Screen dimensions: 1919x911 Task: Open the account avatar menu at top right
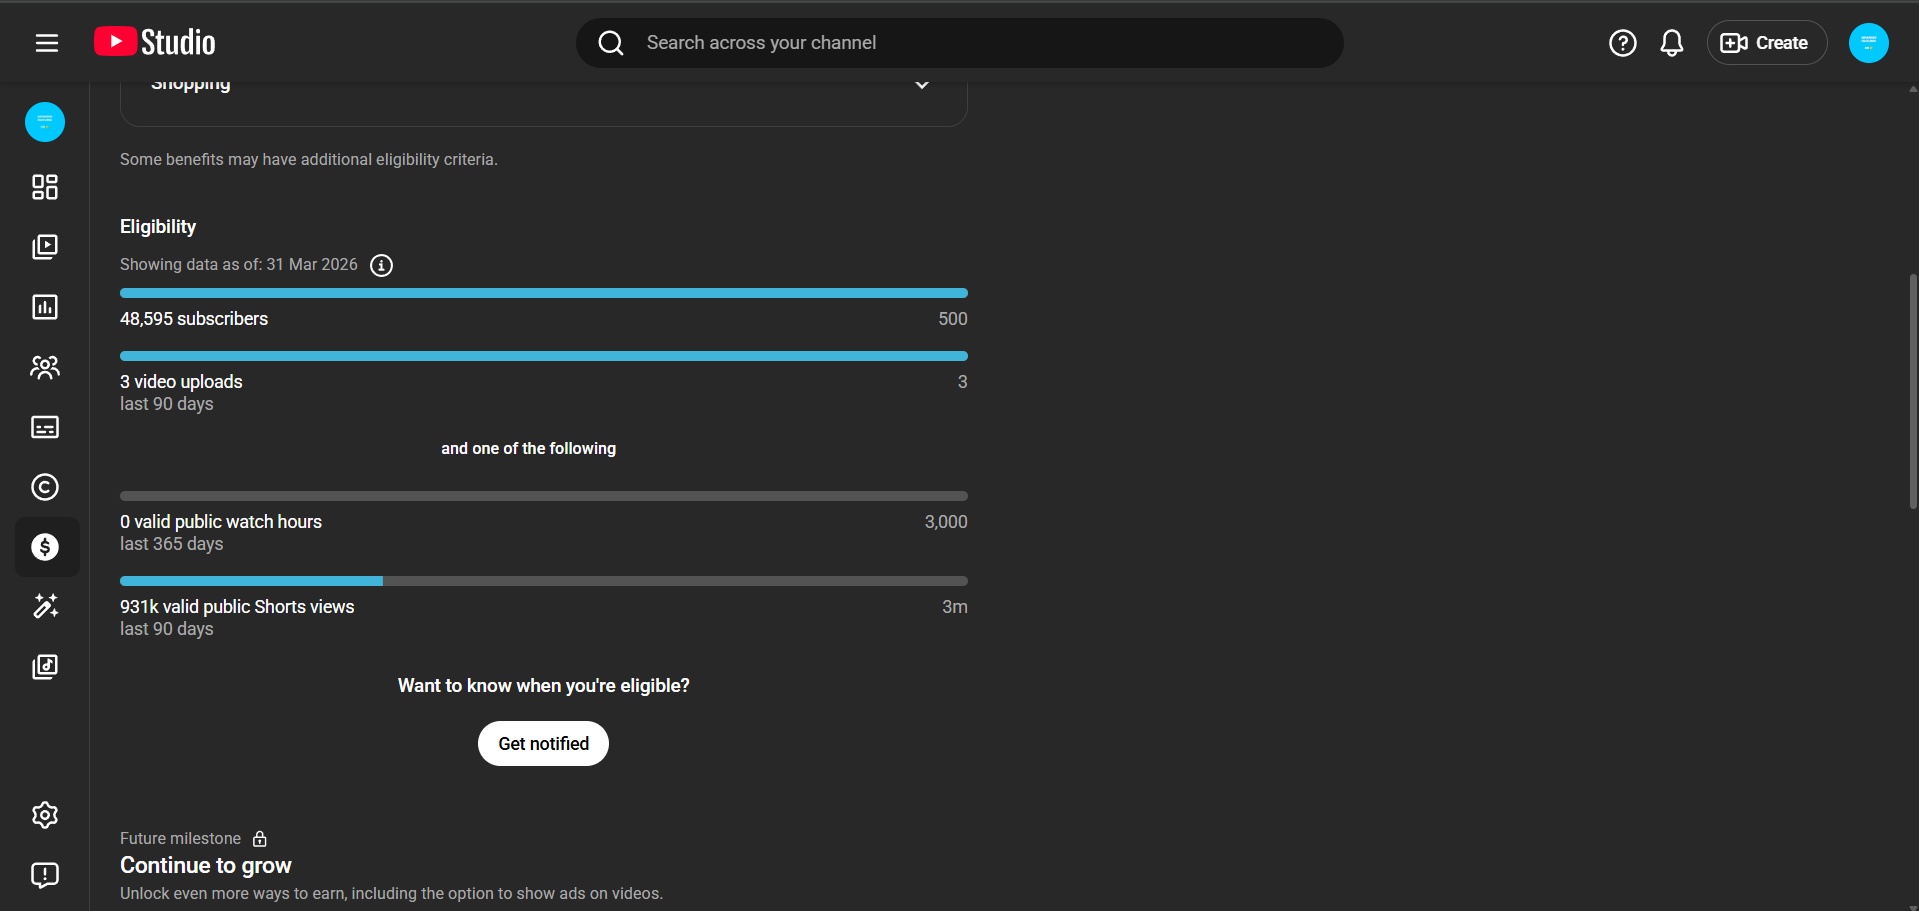[x=1868, y=43]
